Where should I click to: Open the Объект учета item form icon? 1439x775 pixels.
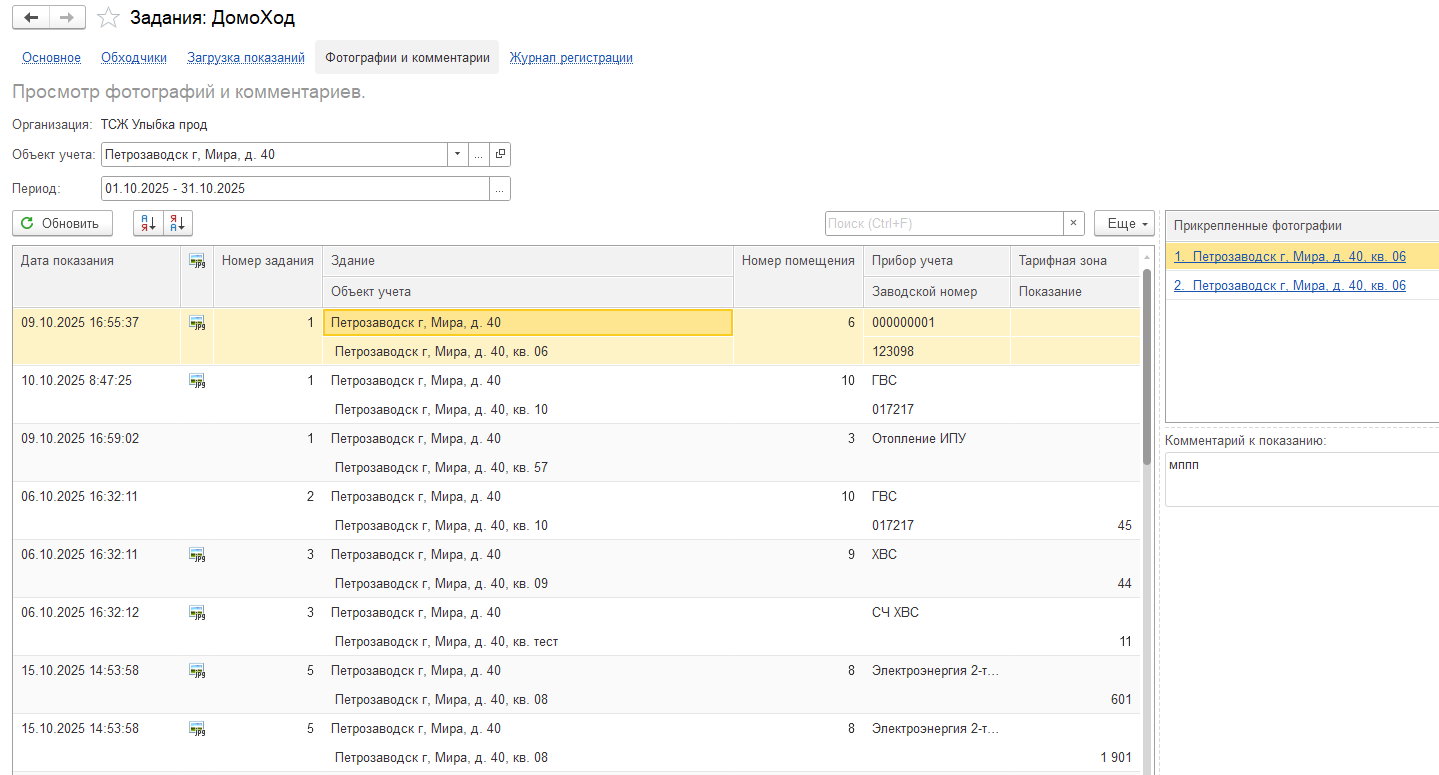pyautogui.click(x=501, y=155)
